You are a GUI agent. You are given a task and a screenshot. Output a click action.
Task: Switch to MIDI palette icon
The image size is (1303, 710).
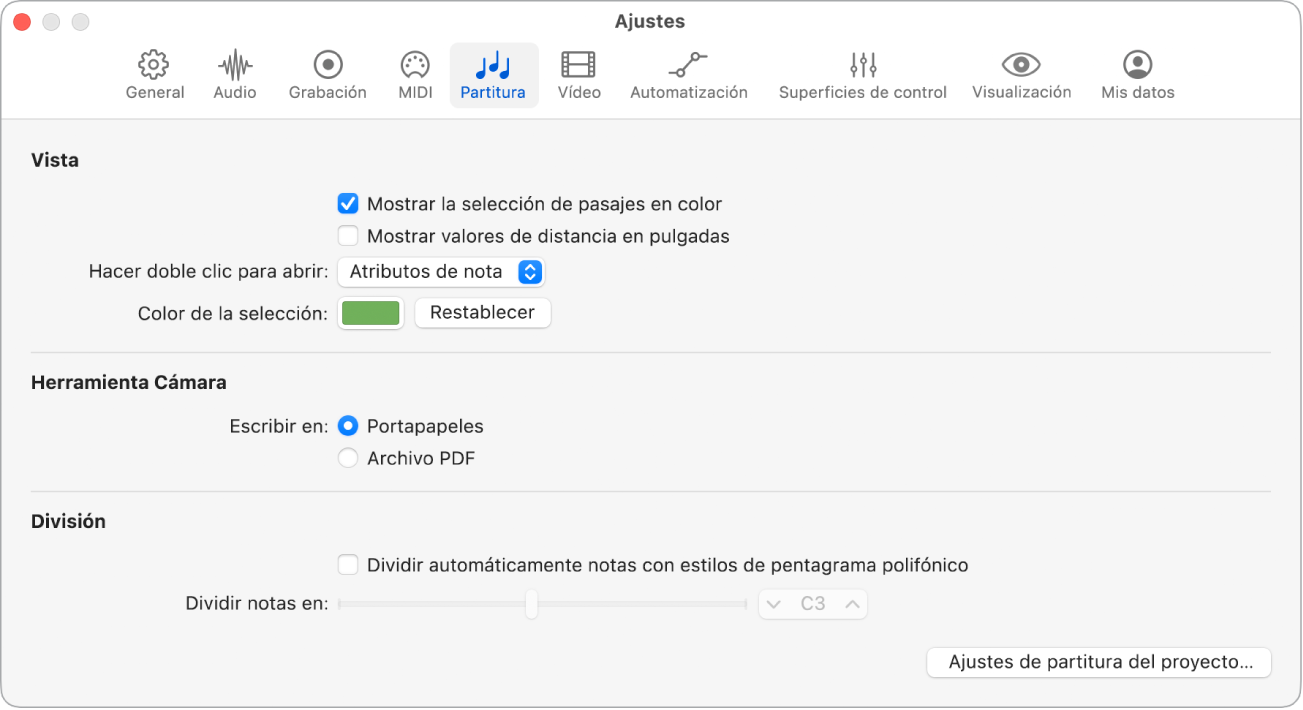coord(415,66)
